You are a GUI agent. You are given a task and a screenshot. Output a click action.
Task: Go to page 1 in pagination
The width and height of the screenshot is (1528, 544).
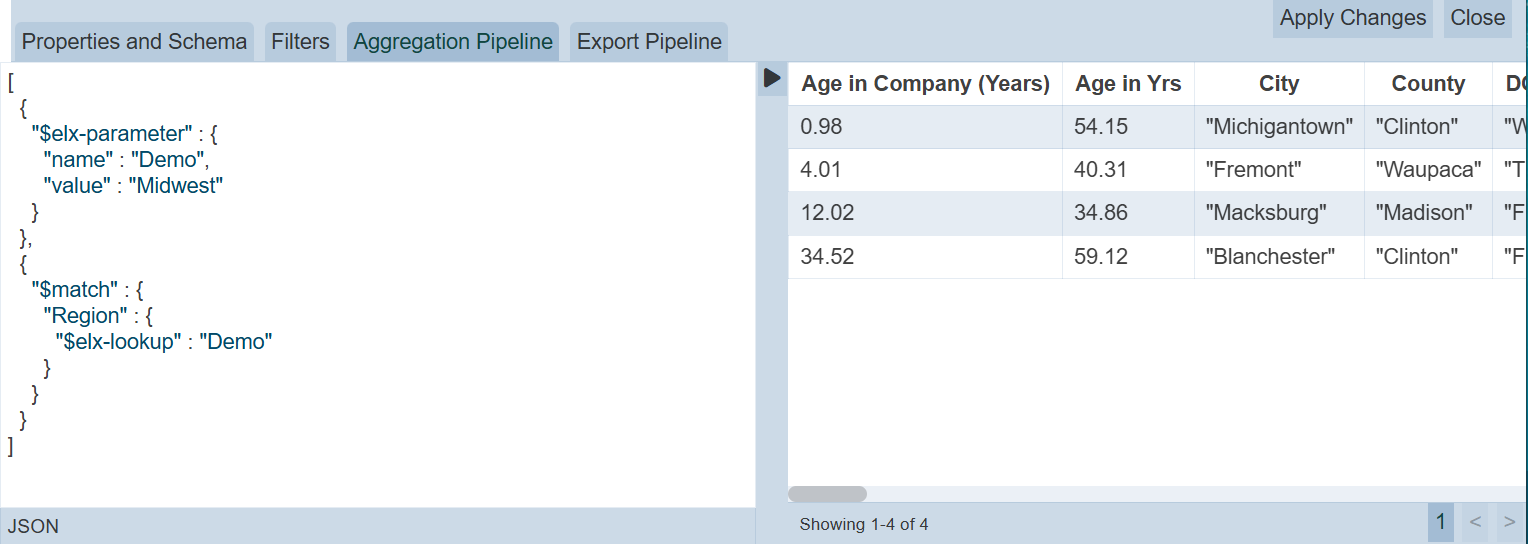tap(1440, 522)
